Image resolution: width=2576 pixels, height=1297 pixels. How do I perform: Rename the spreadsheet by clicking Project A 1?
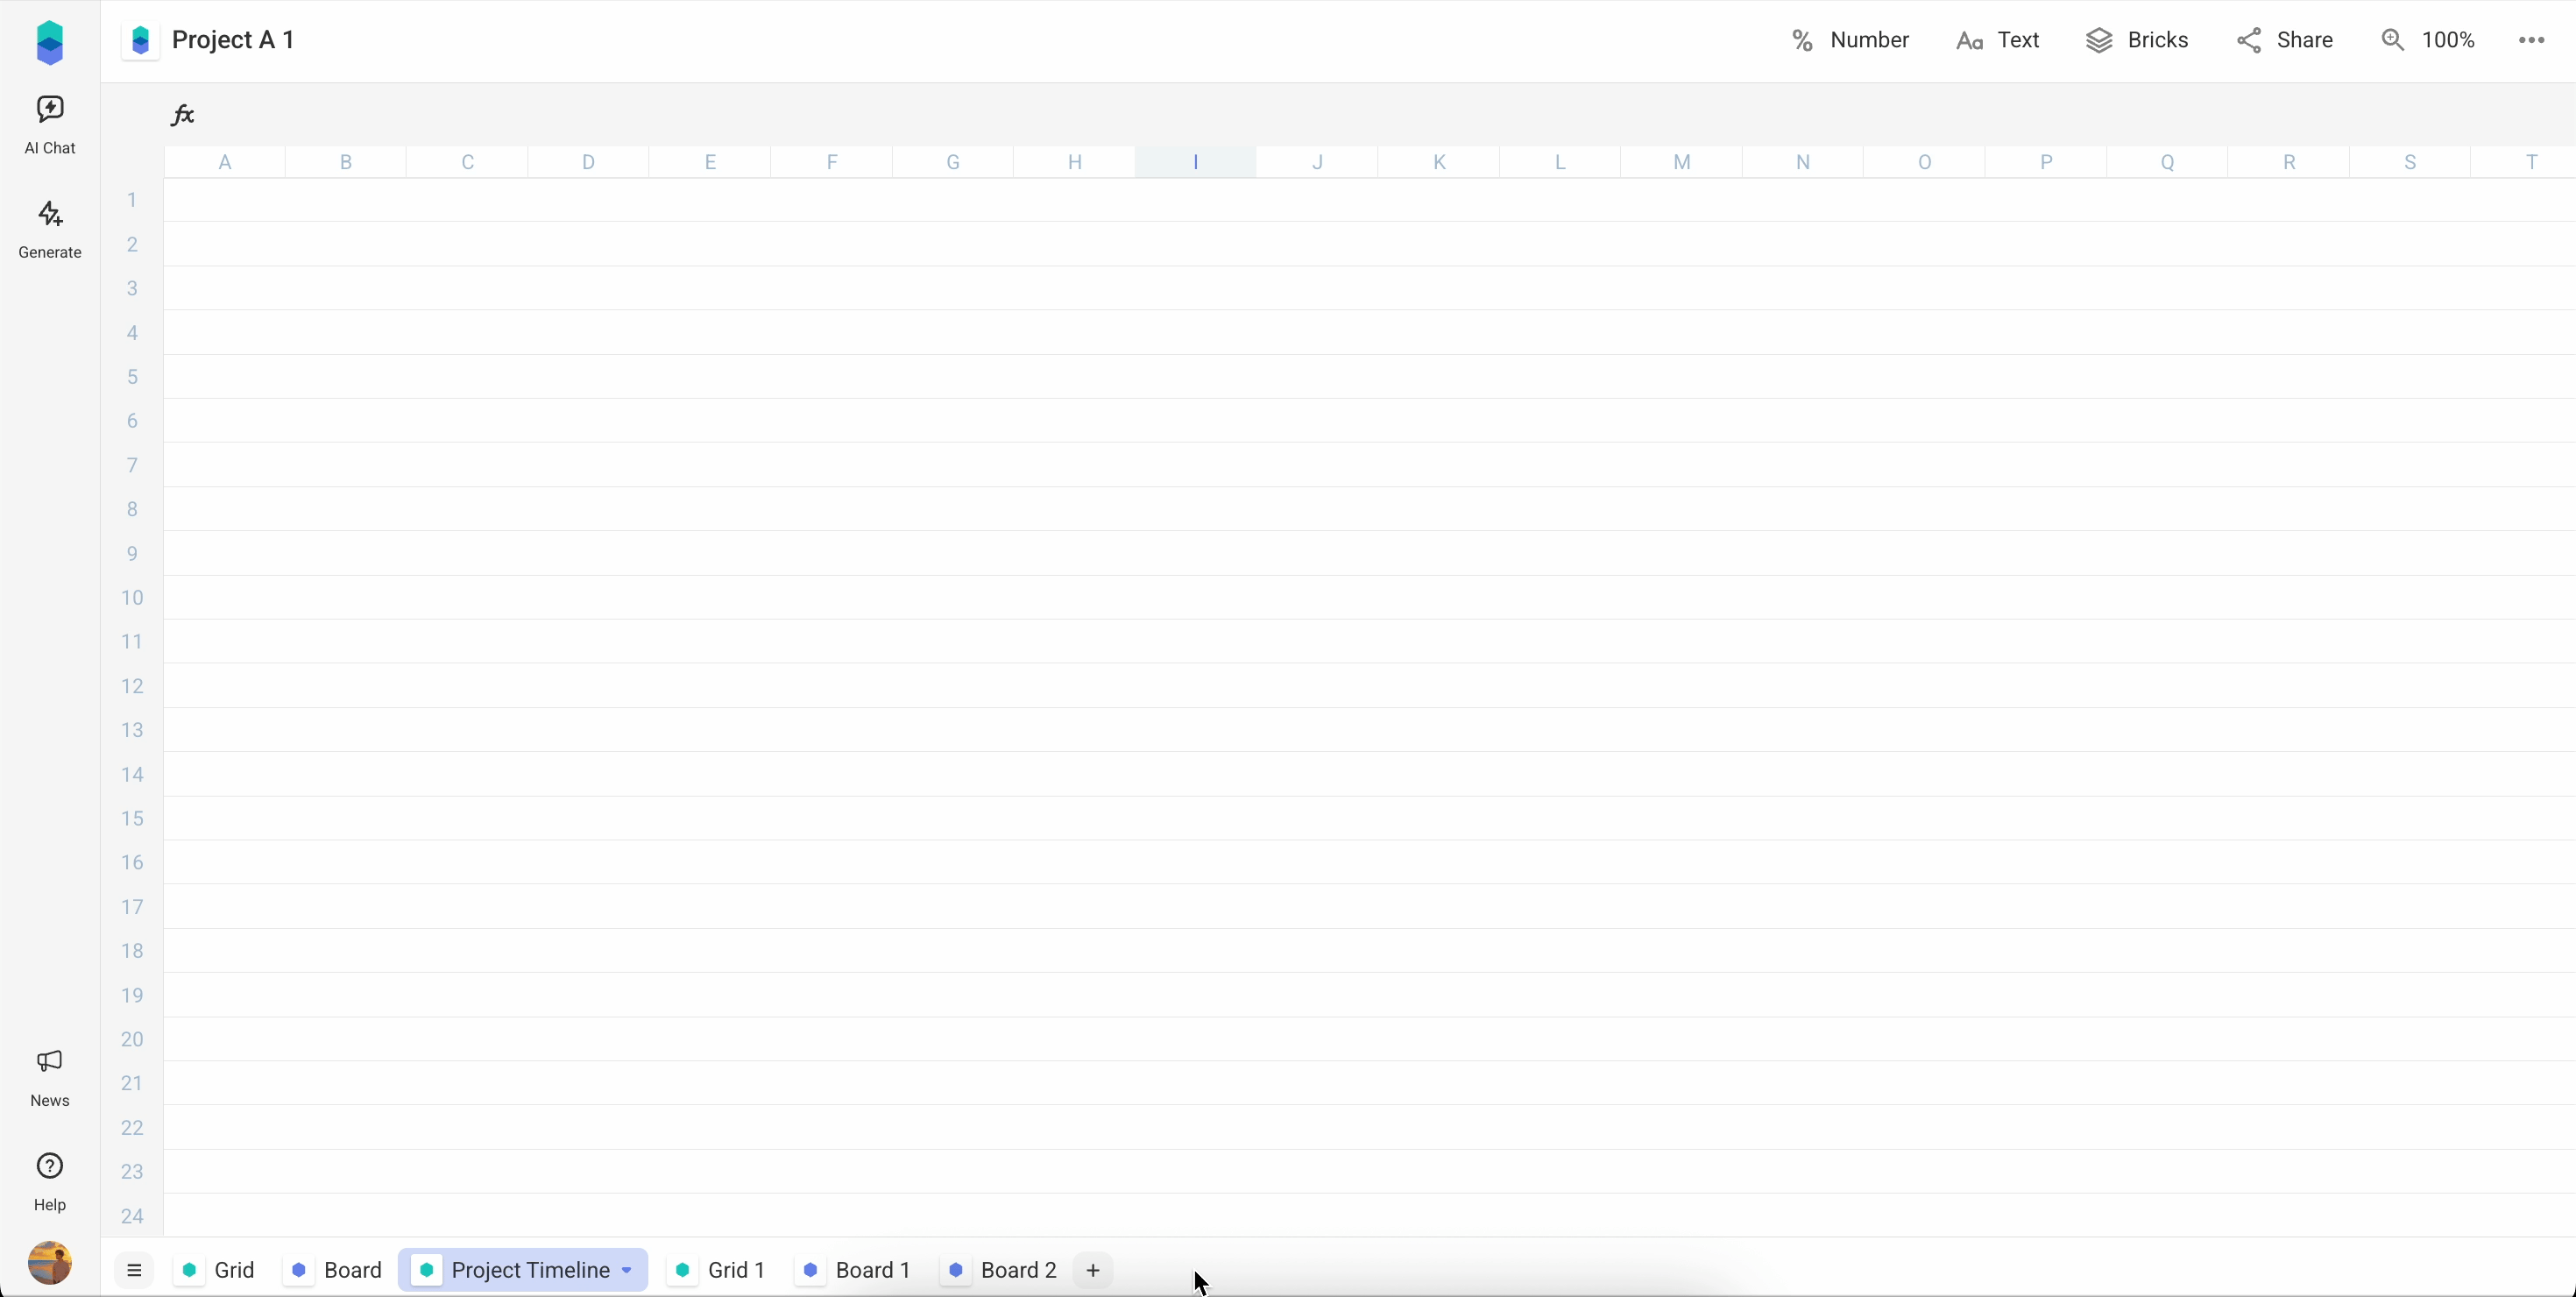[x=234, y=40]
